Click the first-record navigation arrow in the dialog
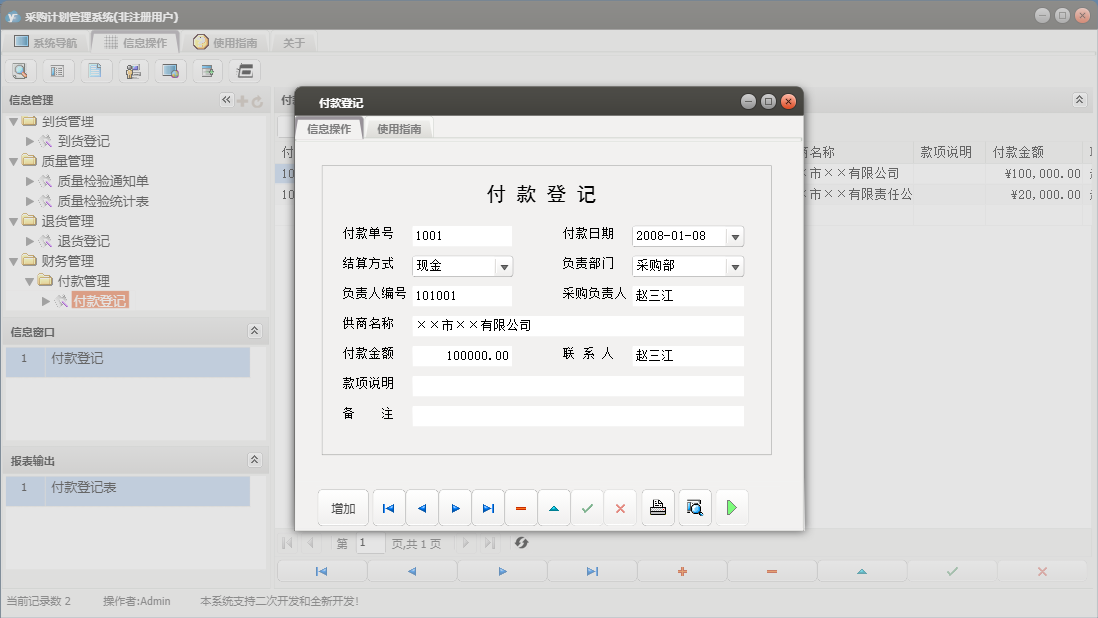This screenshot has width=1098, height=618. [388, 507]
